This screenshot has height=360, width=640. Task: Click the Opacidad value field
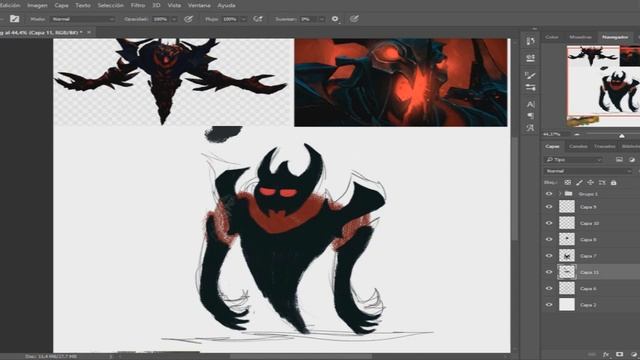161,19
